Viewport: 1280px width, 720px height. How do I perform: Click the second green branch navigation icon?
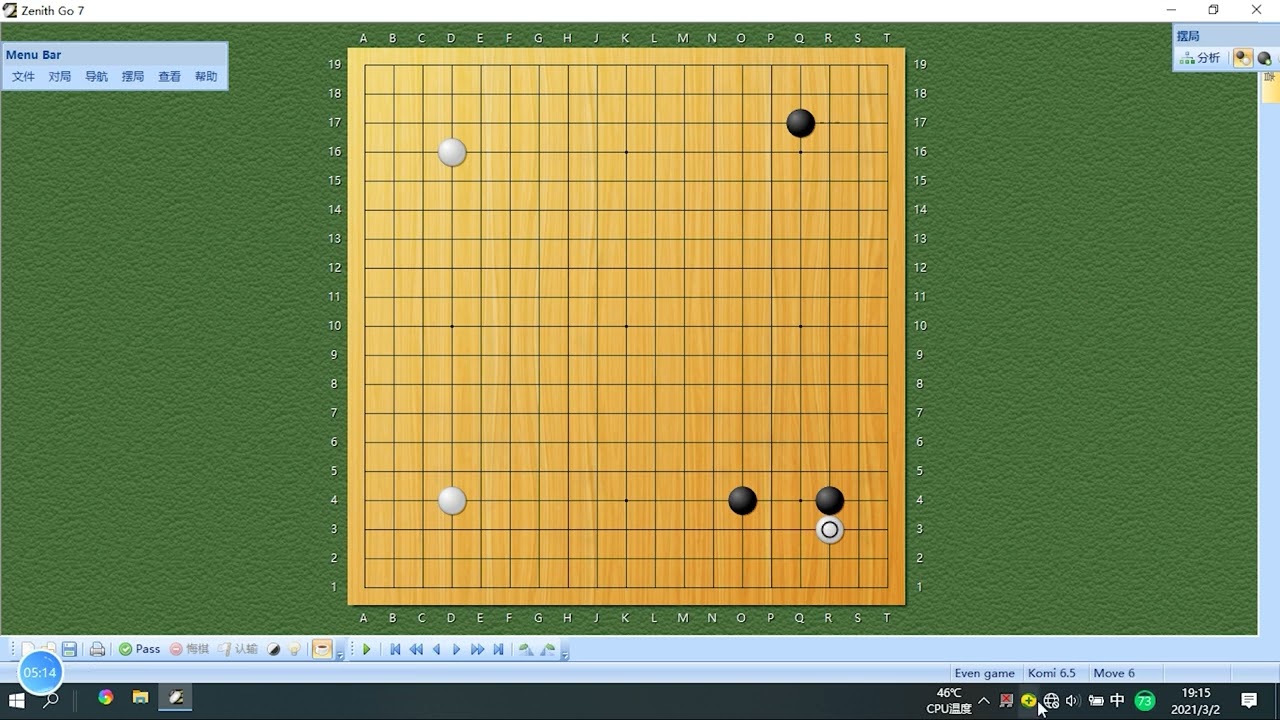[547, 649]
